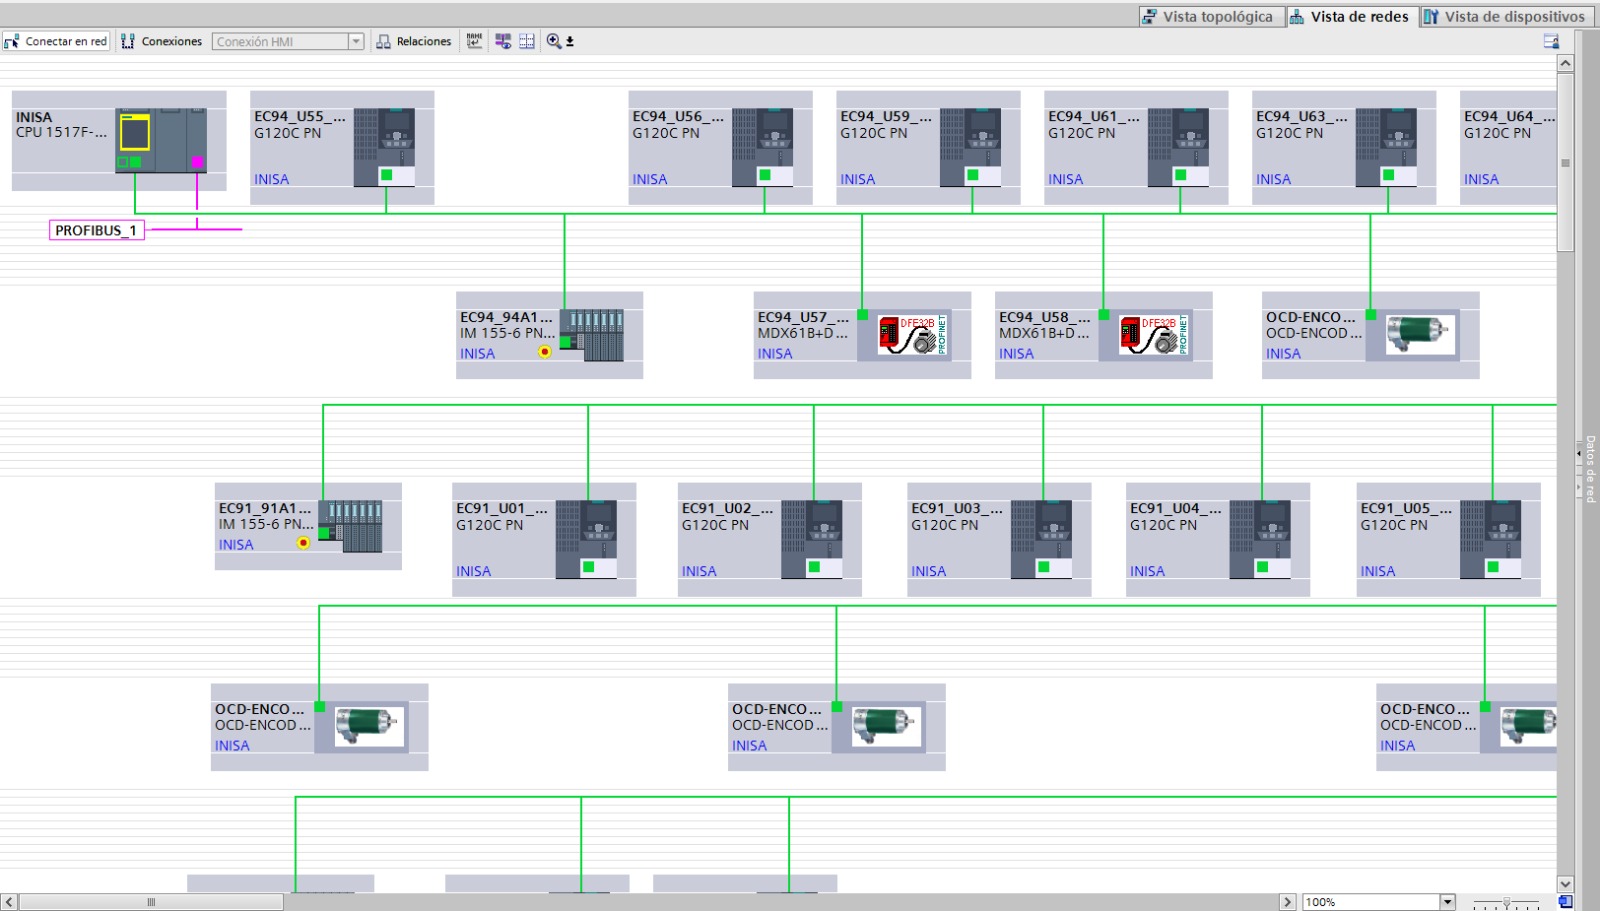Viewport: 1600px width, 911px height.
Task: Click the zoom slider handle
Action: [x=1507, y=902]
